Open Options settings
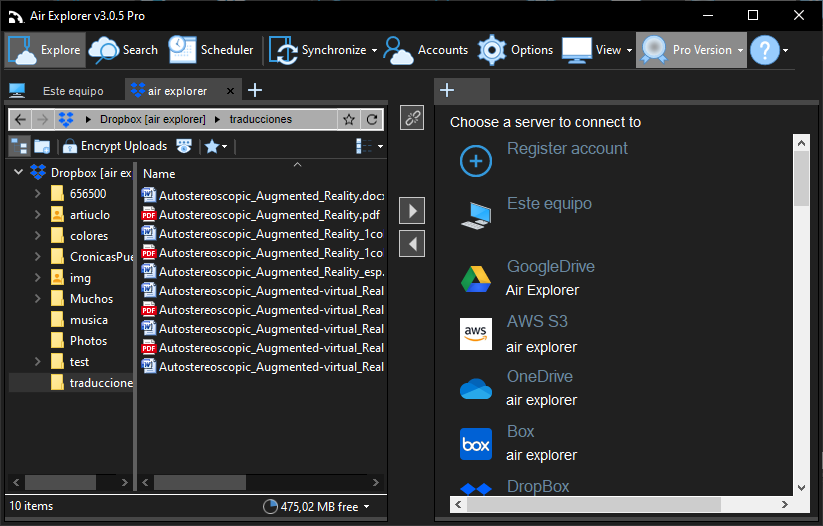823x526 pixels. (515, 50)
